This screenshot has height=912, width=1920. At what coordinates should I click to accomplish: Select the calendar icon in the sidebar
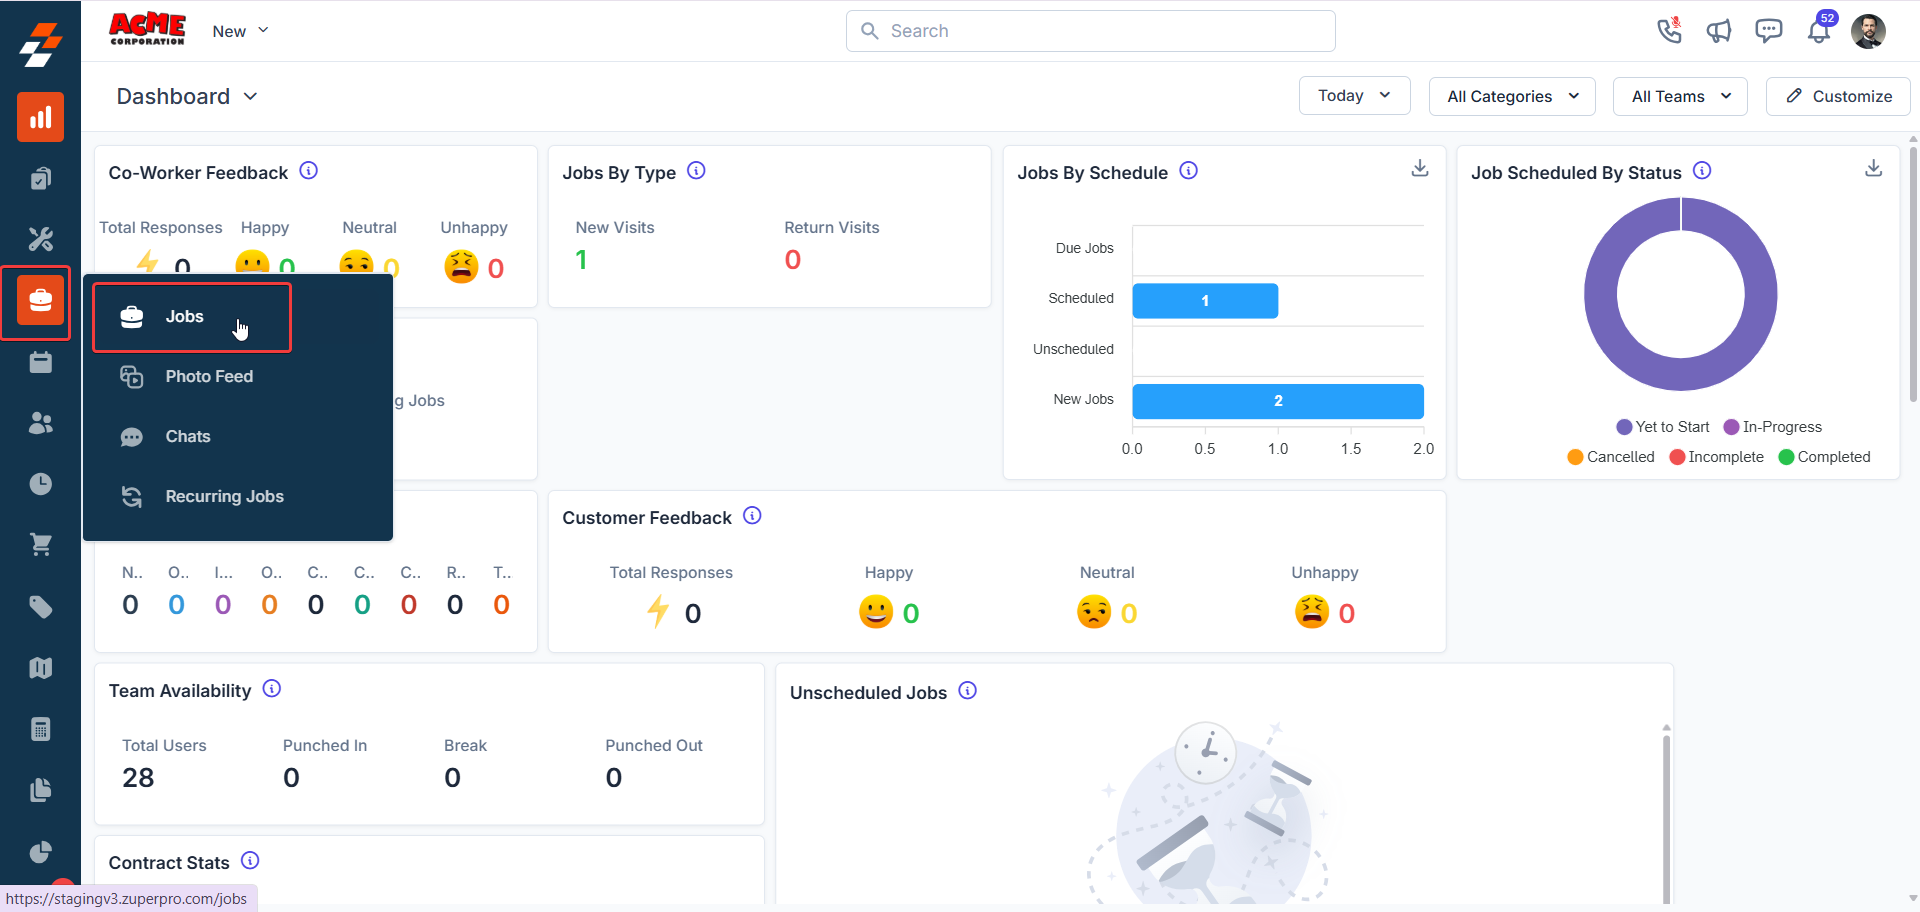click(x=40, y=362)
